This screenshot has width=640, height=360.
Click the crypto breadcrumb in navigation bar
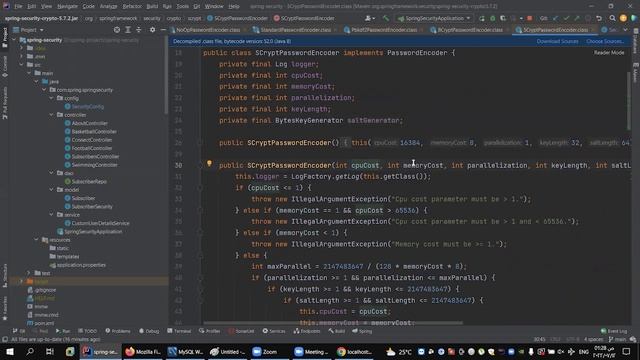[173, 18]
